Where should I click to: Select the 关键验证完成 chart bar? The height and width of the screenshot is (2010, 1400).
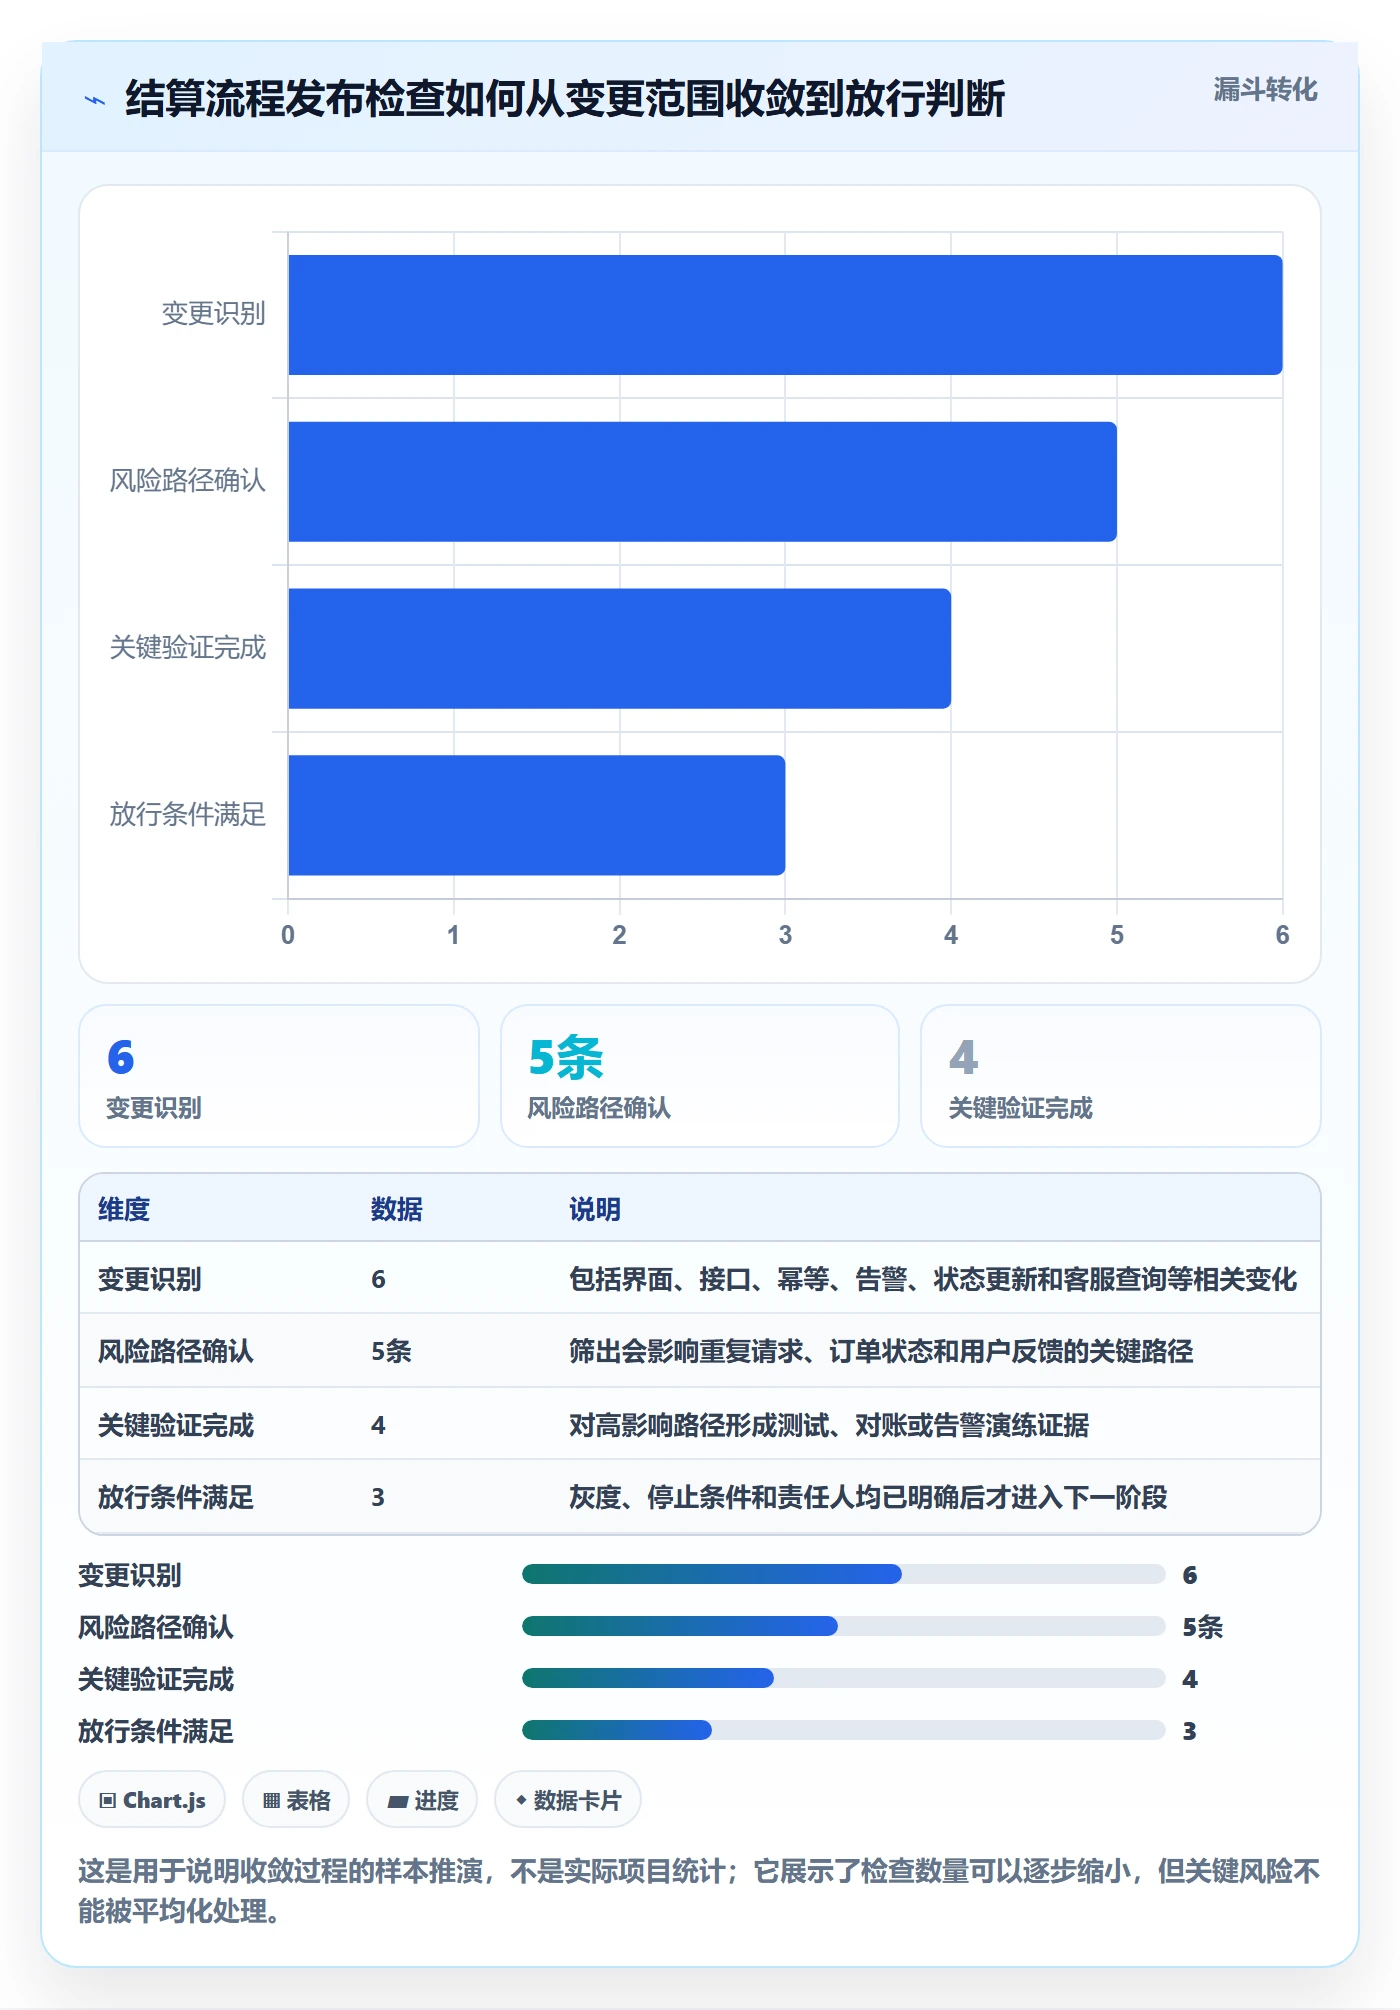pyautogui.click(x=619, y=648)
